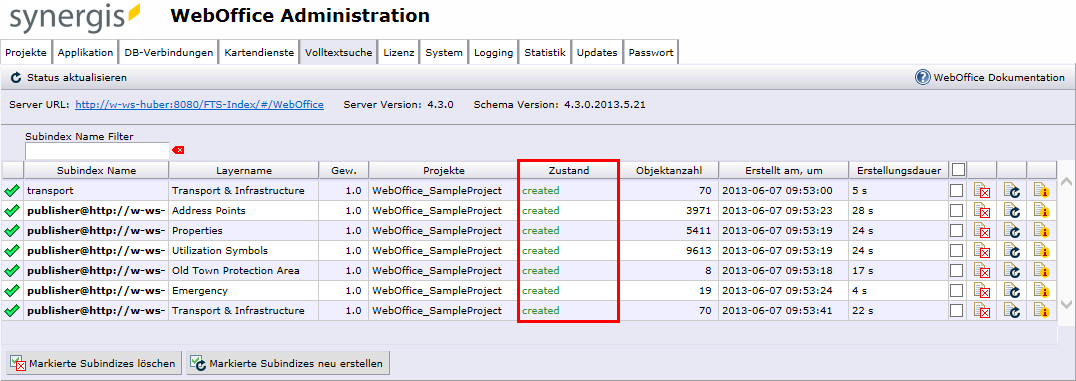This screenshot has width=1076, height=381.
Task: Recreate the transport subindex using its refresh icon
Action: coord(1012,191)
